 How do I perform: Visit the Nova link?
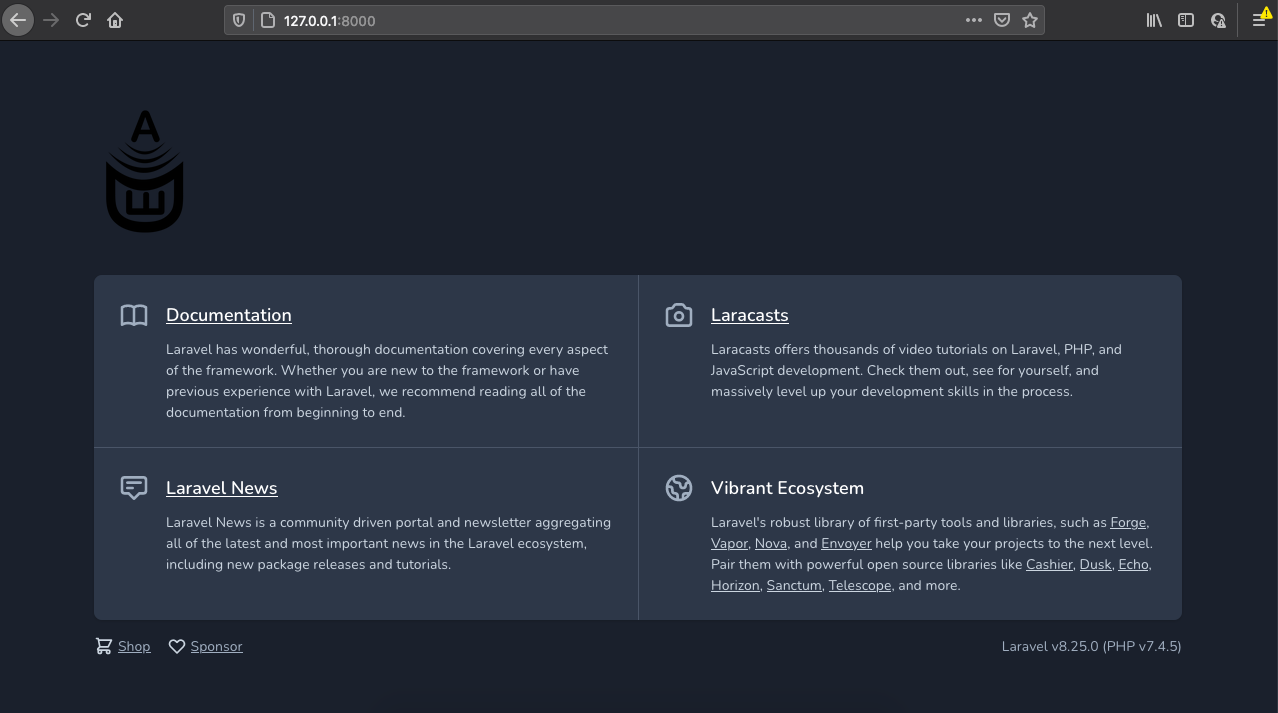click(771, 543)
